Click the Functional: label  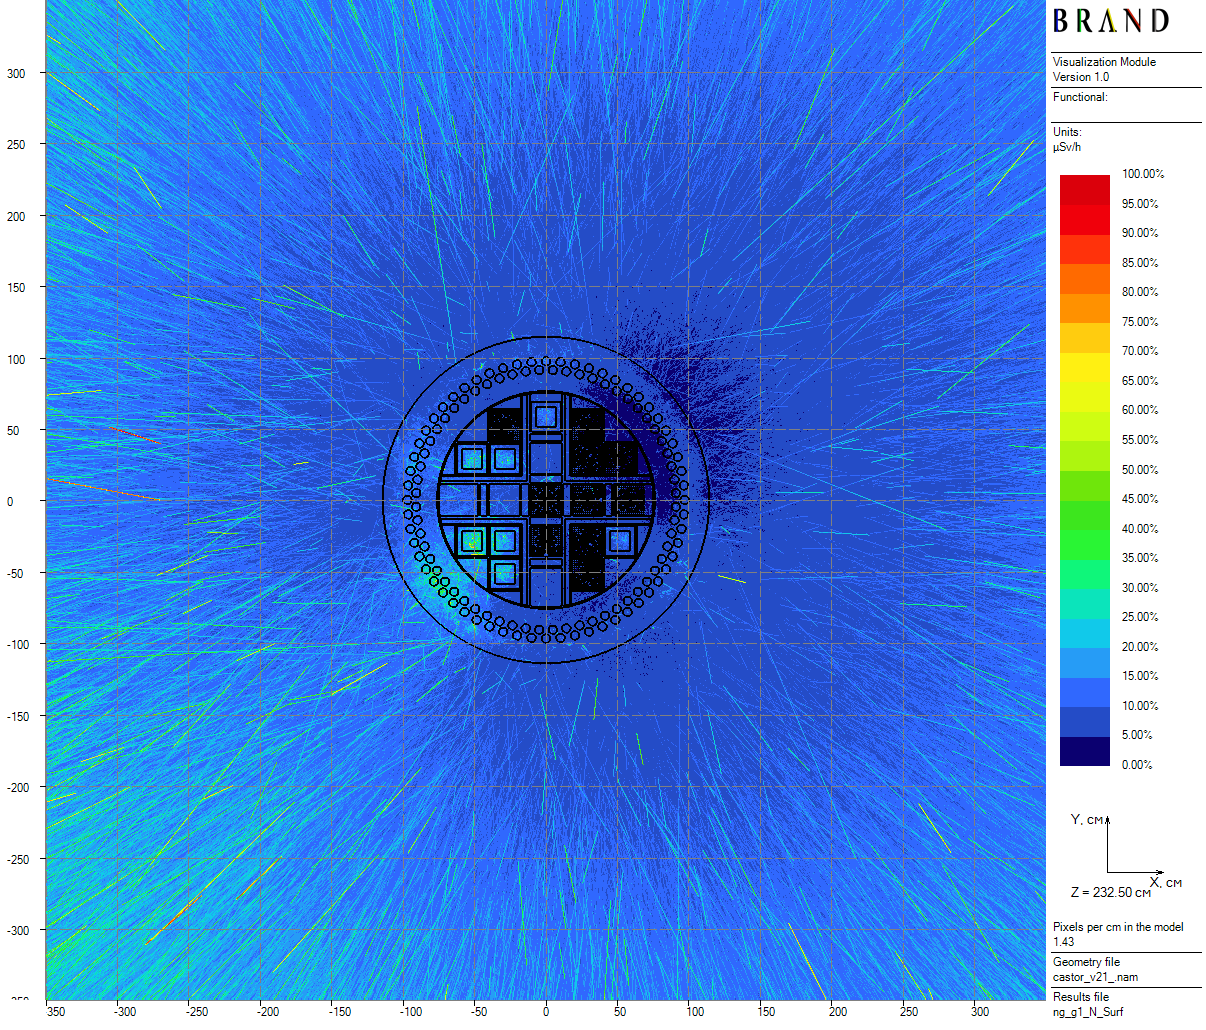[1080, 97]
